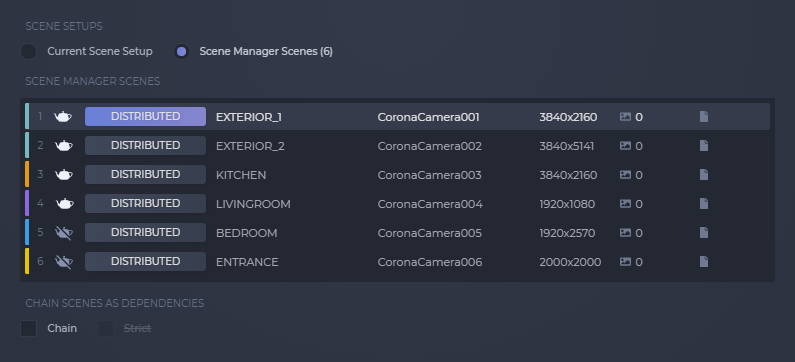Click the purple color tag on LIVINGROOM row

pos(27,203)
